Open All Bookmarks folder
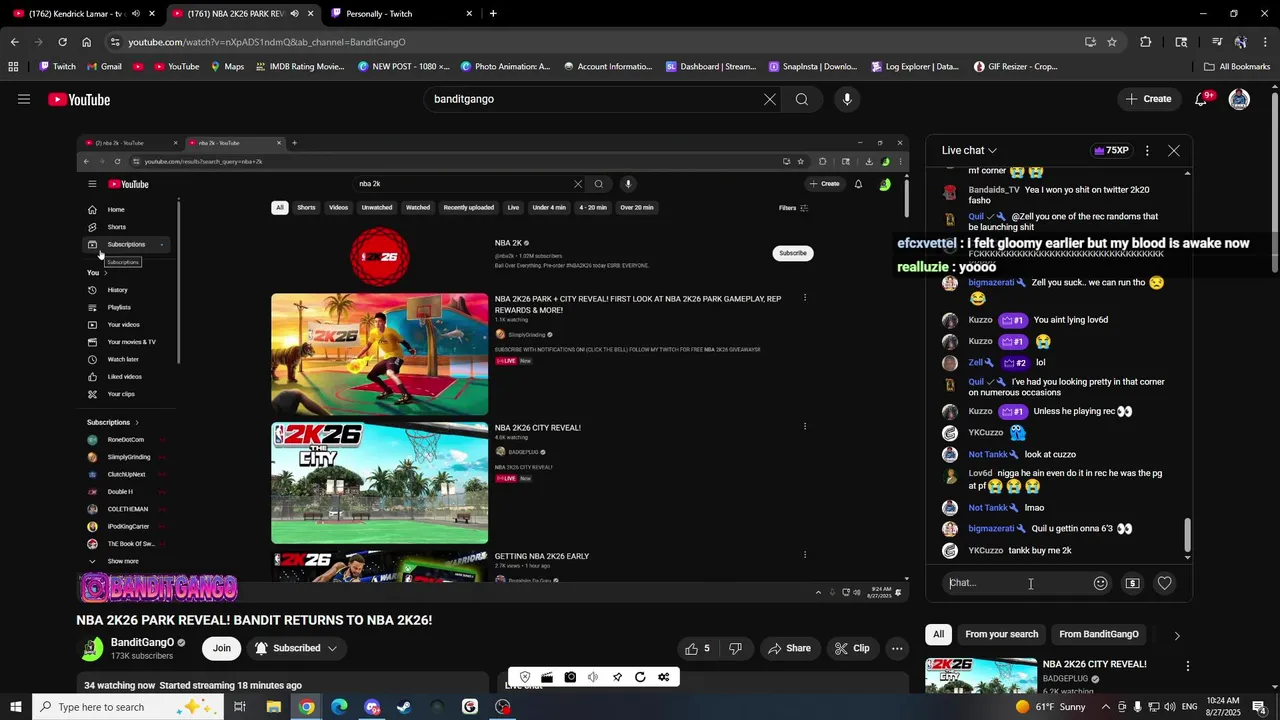The height and width of the screenshot is (720, 1280). tap(1237, 67)
